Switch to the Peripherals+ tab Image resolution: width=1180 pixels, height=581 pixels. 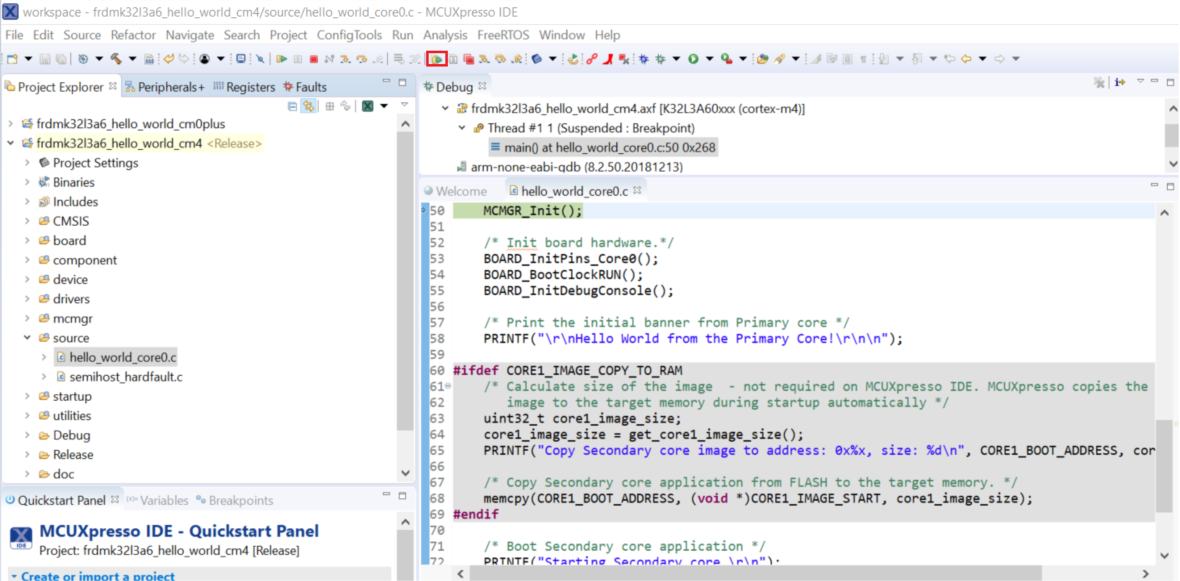(164, 87)
